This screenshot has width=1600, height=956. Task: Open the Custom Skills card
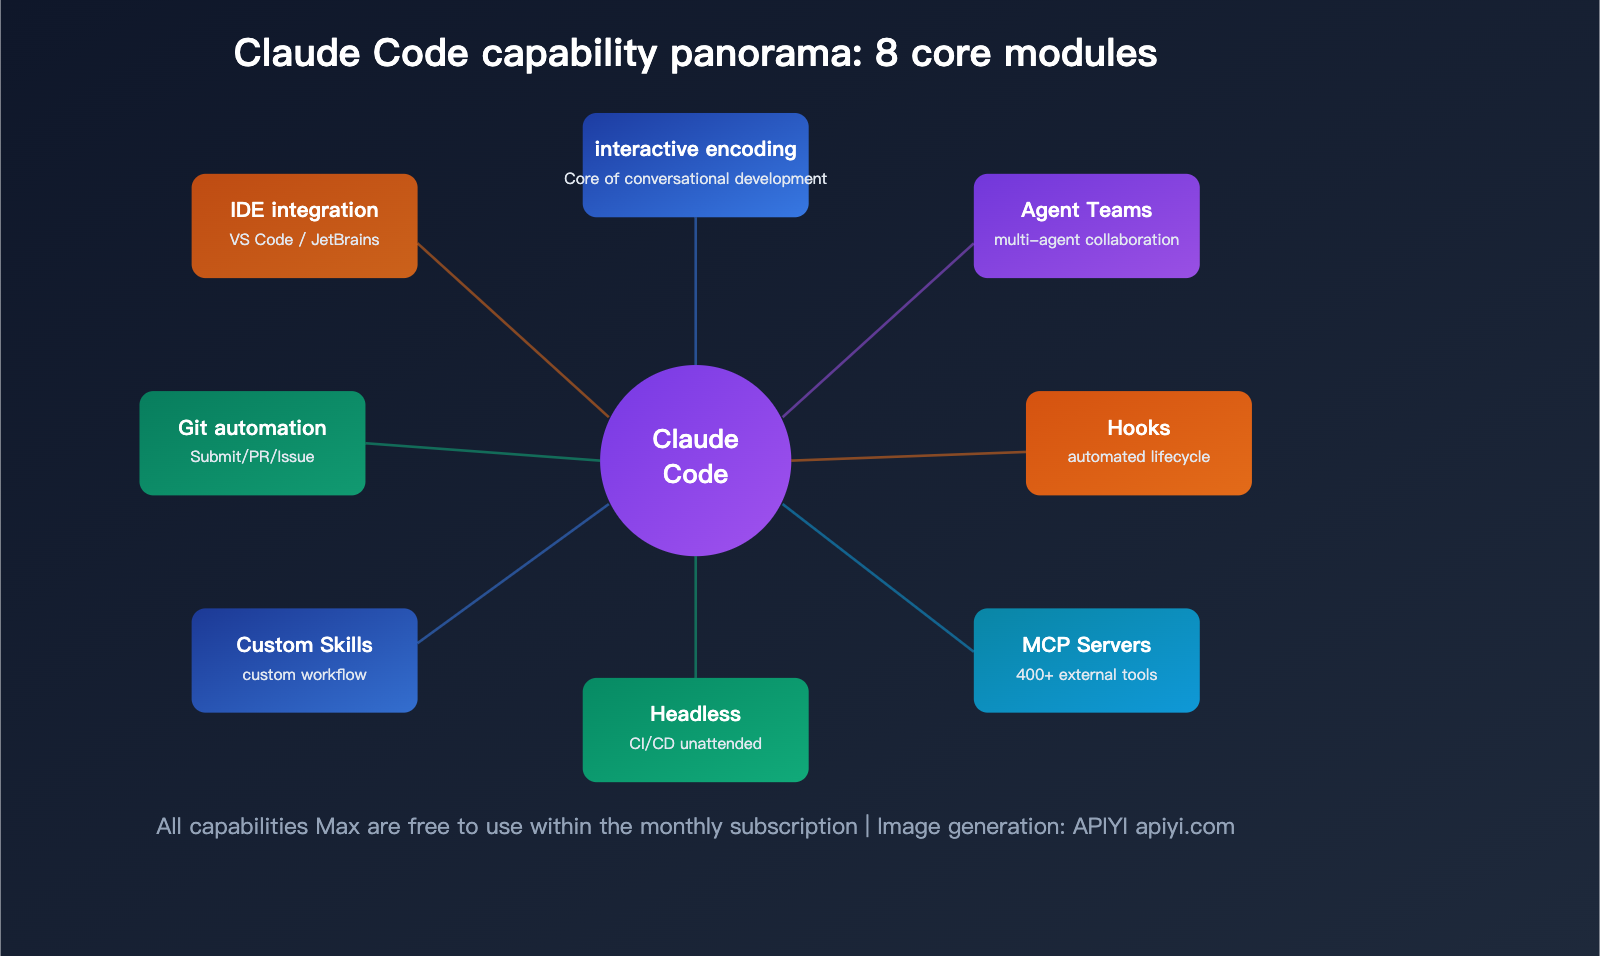[x=304, y=660]
